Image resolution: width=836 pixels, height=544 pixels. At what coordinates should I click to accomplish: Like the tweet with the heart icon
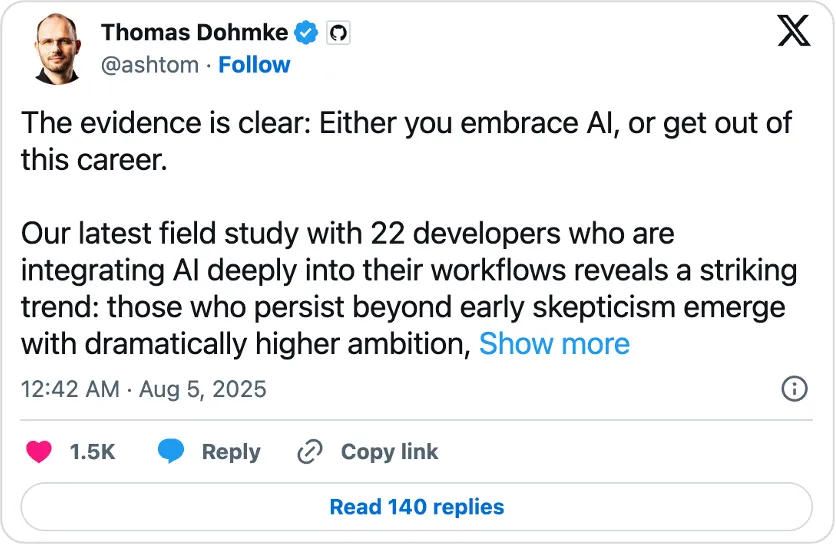[39, 451]
